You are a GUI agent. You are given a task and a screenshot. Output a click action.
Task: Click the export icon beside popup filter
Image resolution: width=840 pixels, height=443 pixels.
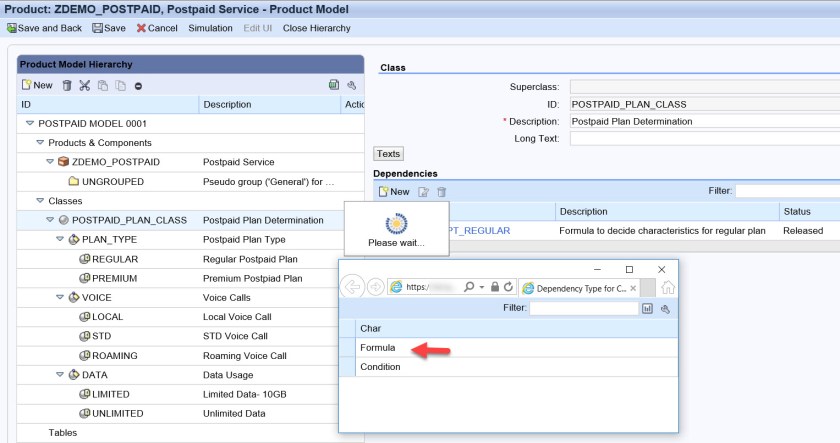[647, 309]
